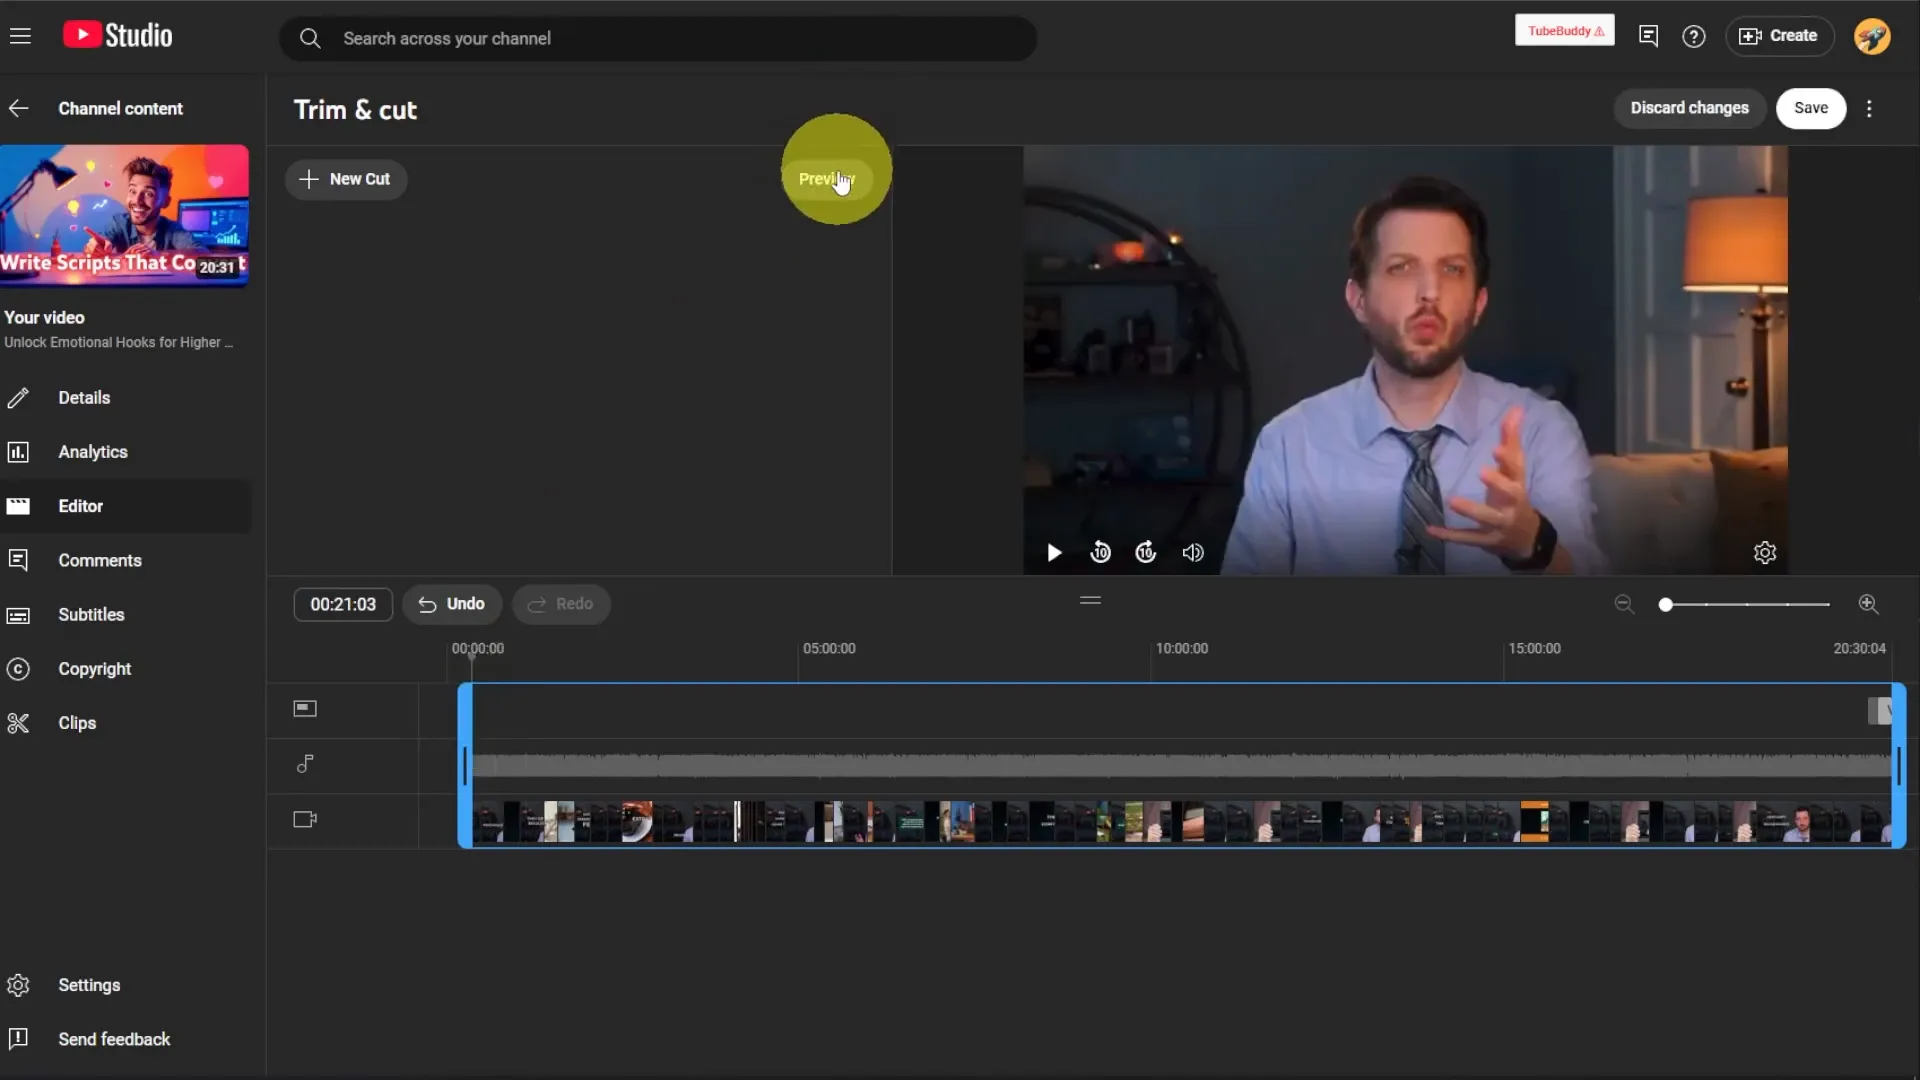Go back using the Channel content arrow
The image size is (1920, 1080).
[19, 108]
